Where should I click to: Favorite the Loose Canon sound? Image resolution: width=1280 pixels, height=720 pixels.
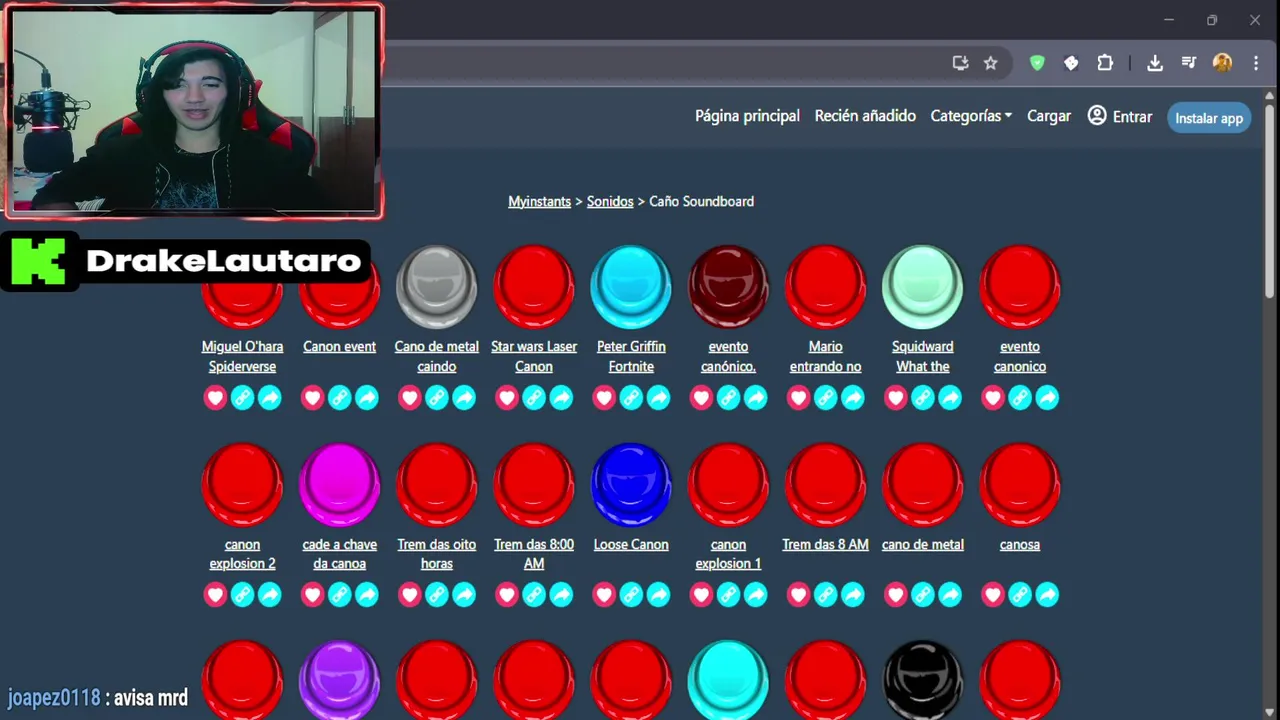pos(604,595)
